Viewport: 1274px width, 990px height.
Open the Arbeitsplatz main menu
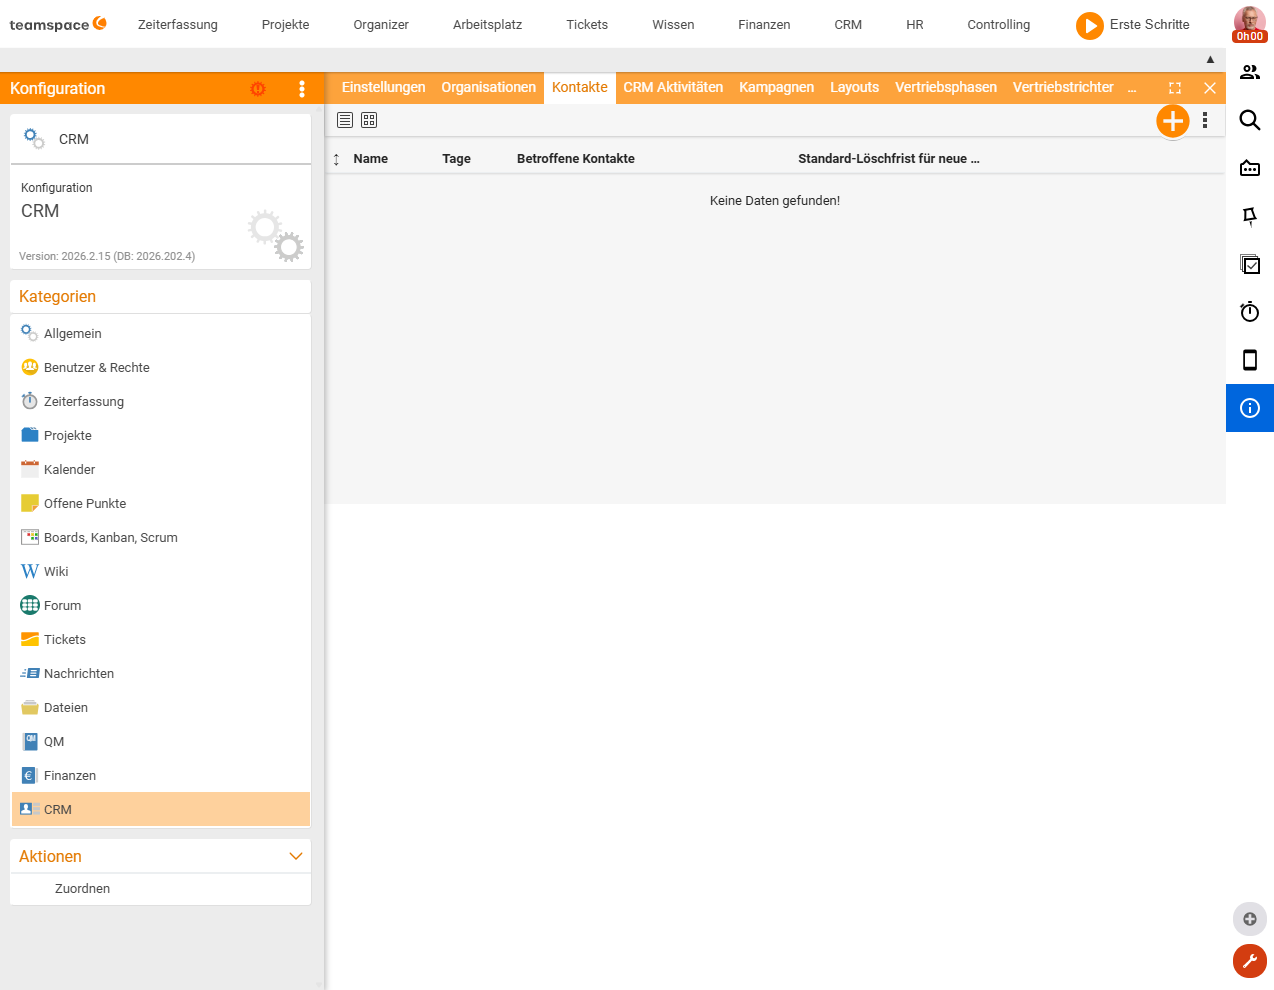point(488,24)
